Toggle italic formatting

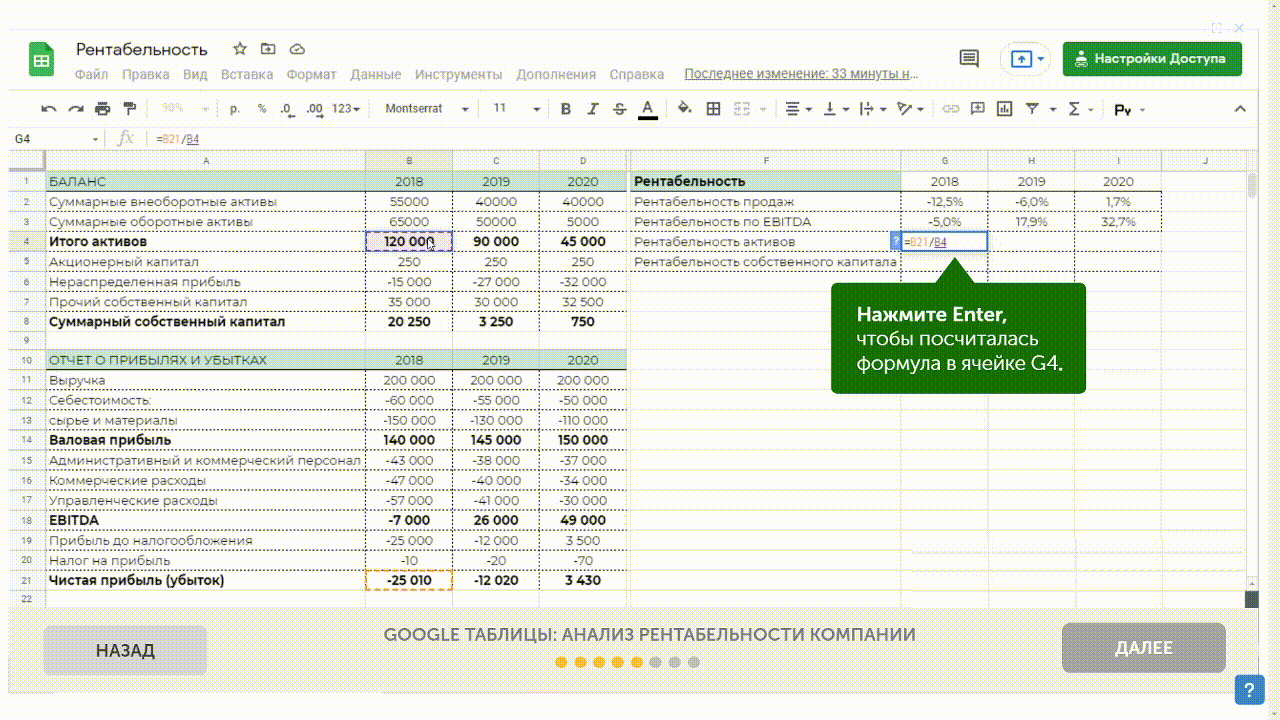(593, 109)
